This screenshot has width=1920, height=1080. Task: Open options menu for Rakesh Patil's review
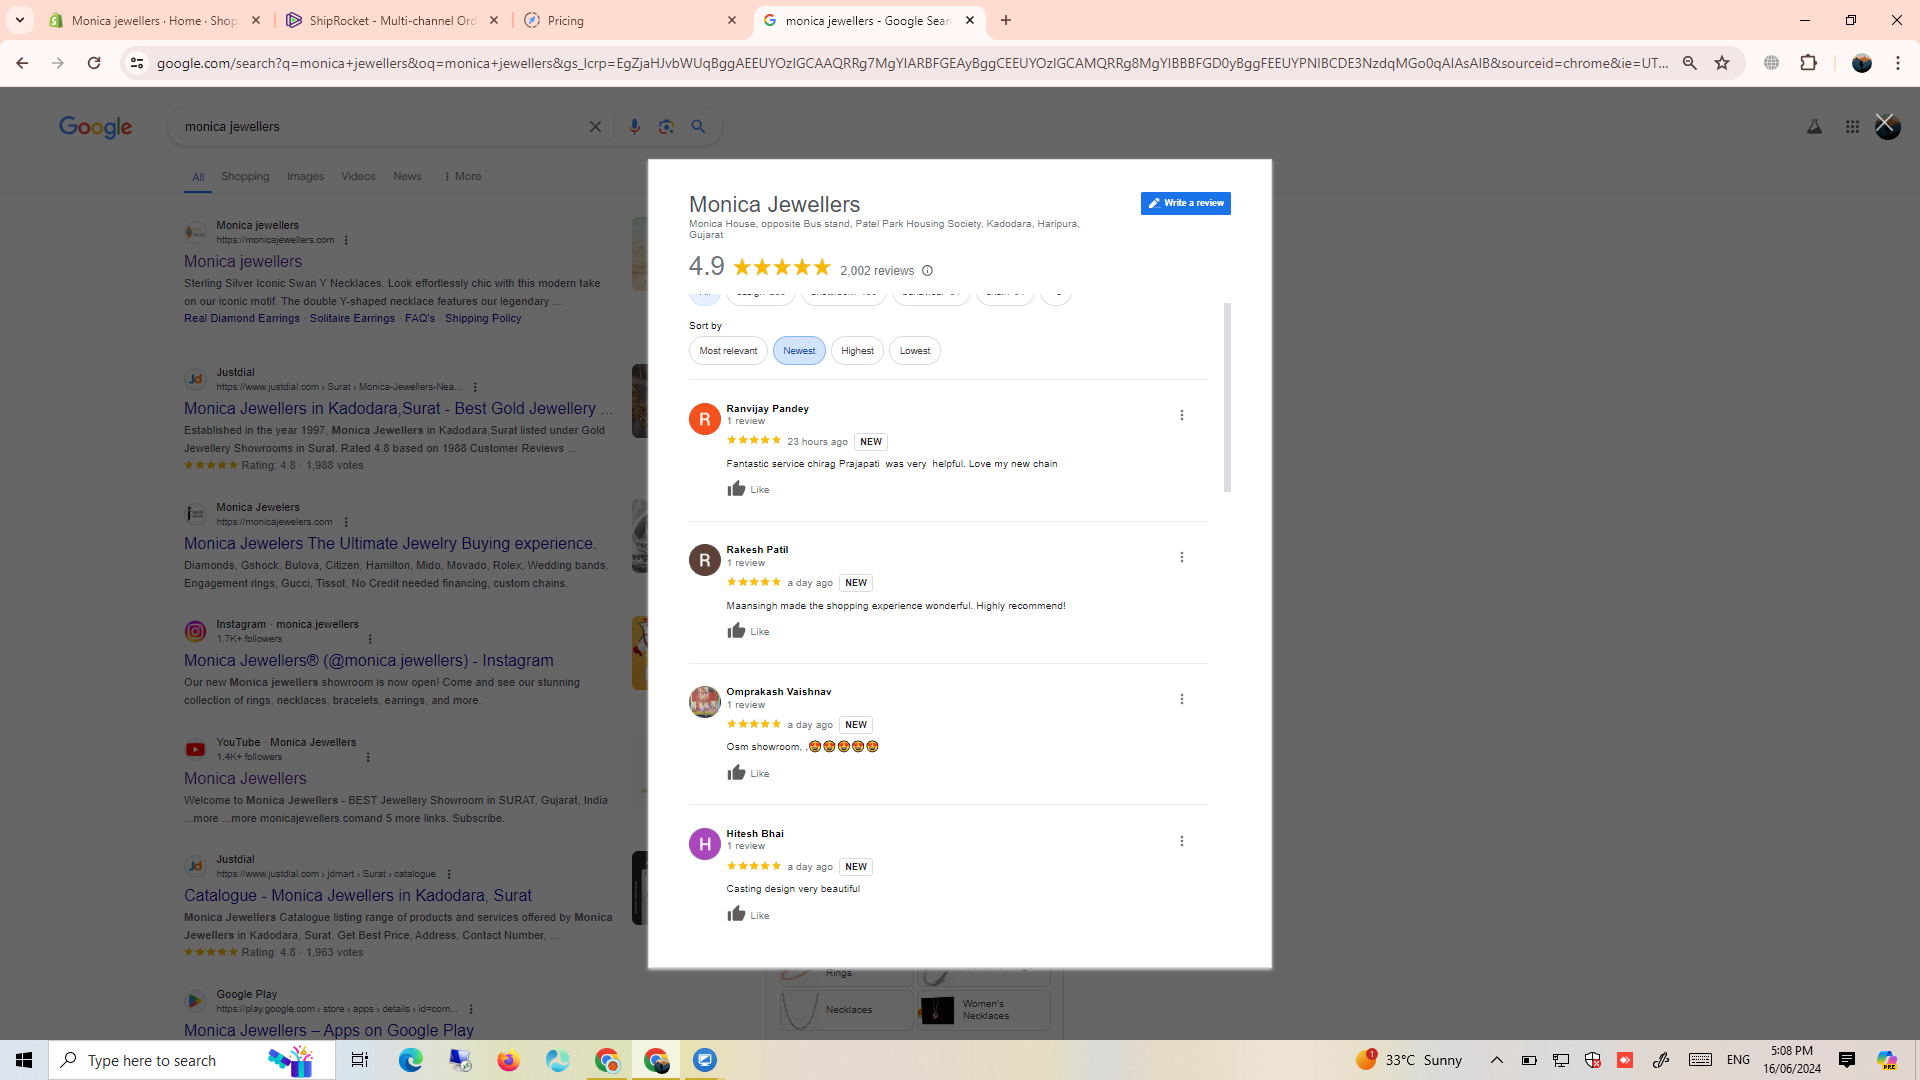coord(1181,557)
